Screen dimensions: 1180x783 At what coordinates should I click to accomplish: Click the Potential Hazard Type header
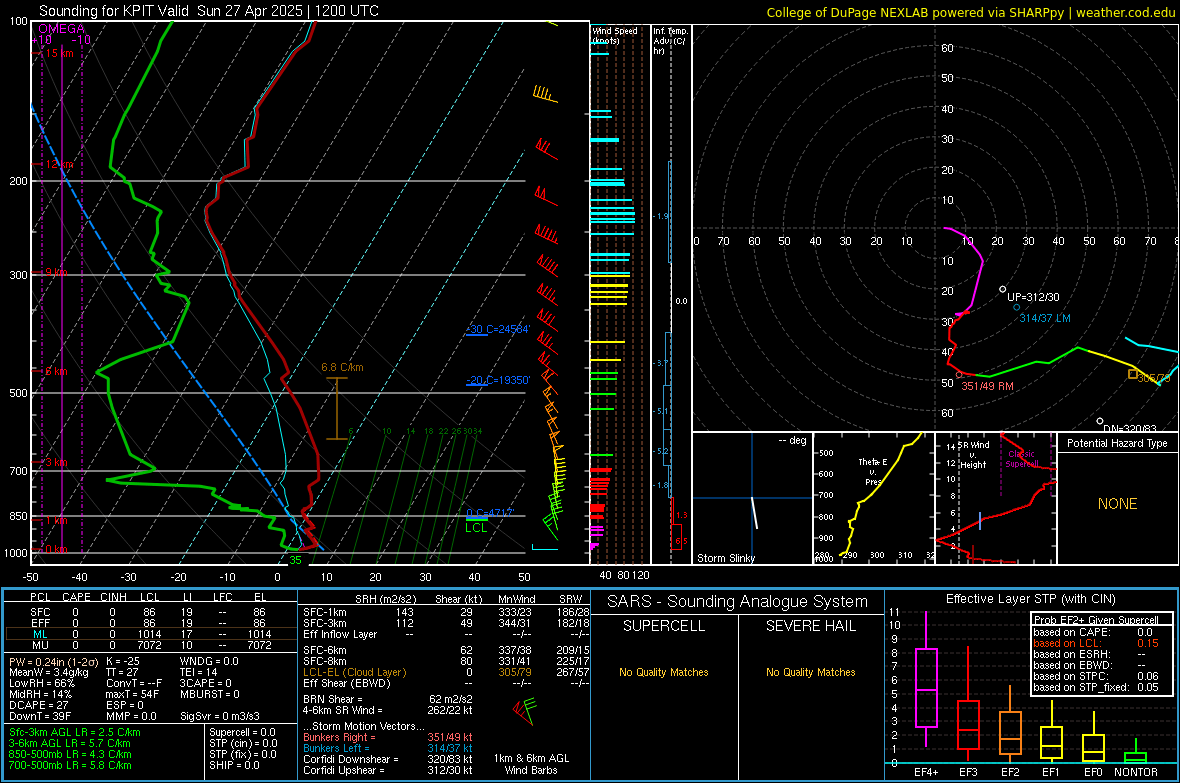pos(1117,443)
